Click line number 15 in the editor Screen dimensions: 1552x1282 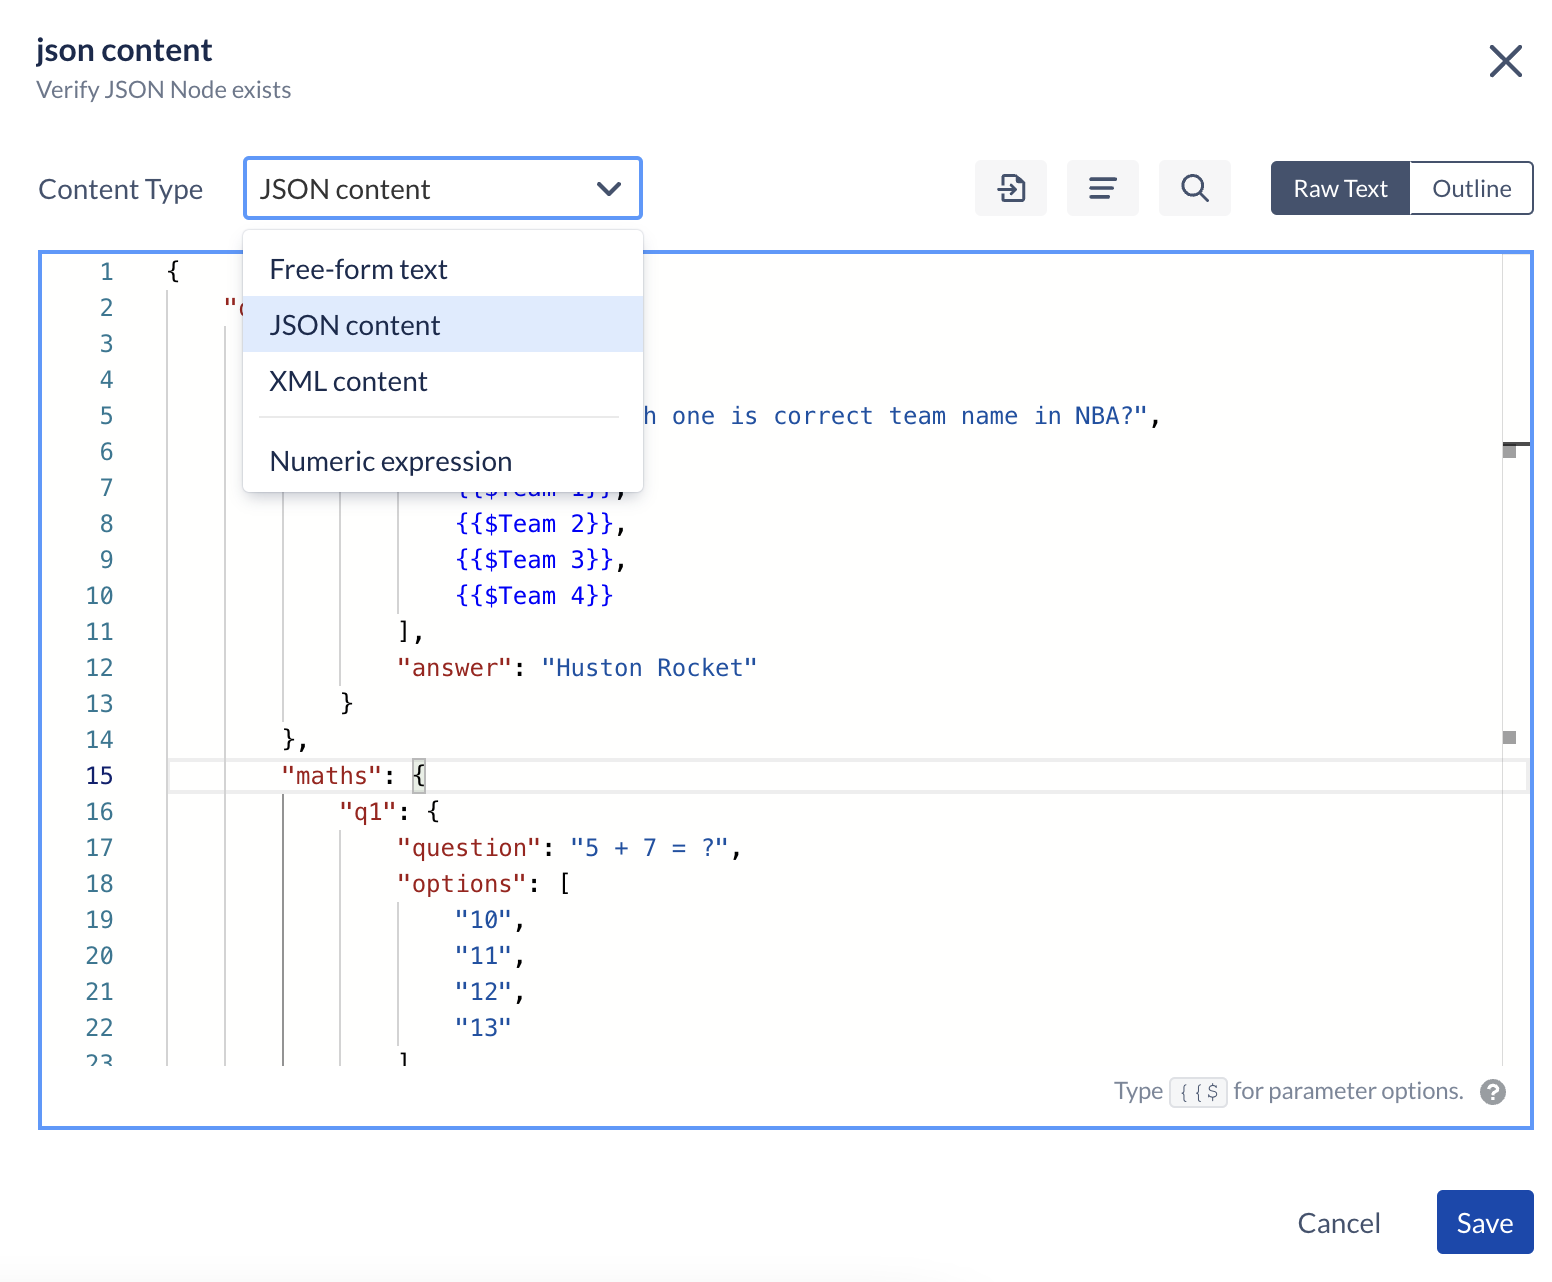(x=100, y=775)
